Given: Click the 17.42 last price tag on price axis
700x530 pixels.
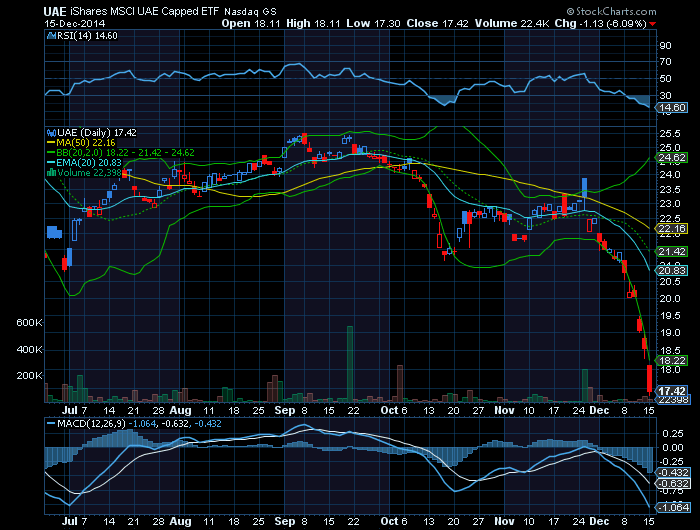Looking at the screenshot, I should (x=672, y=391).
